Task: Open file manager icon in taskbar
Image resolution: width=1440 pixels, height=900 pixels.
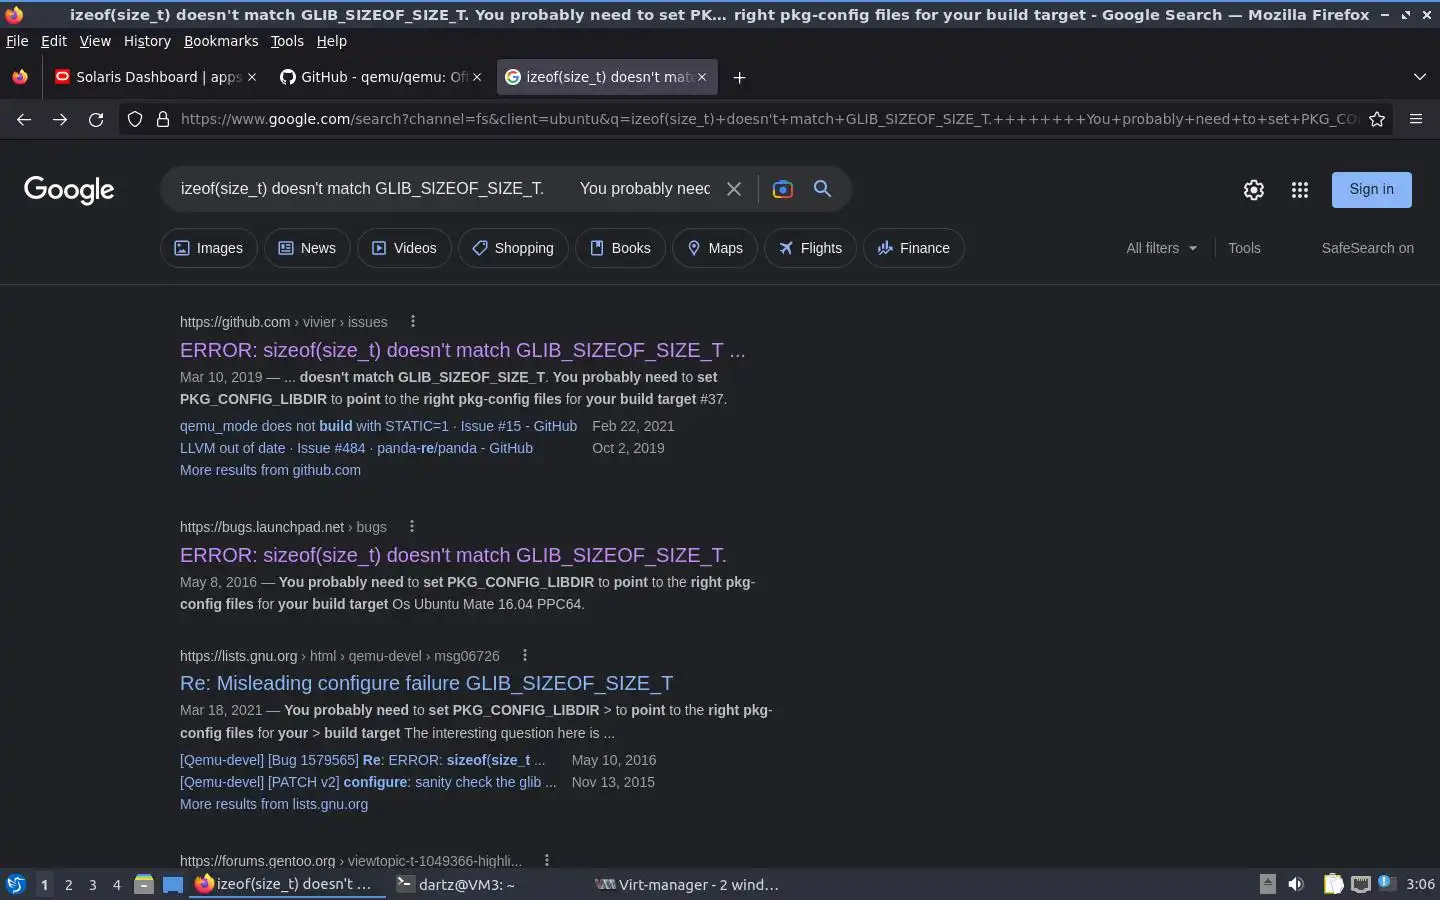Action: click(144, 884)
